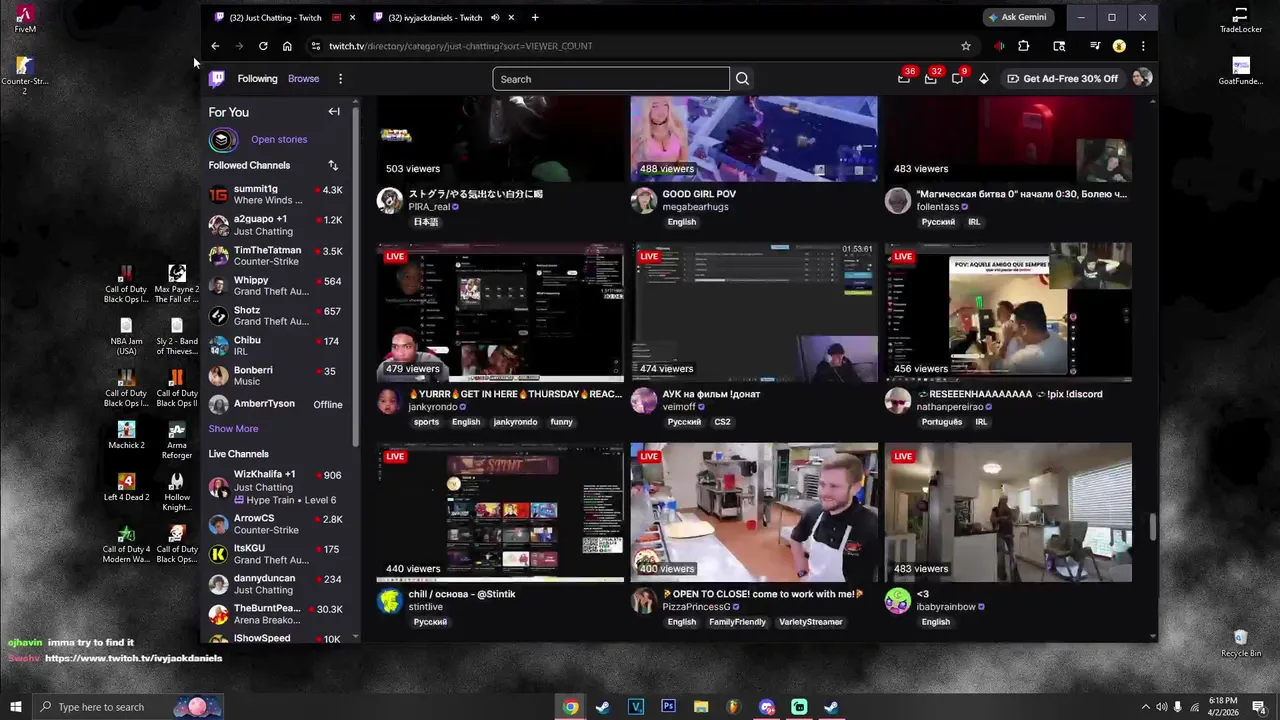The width and height of the screenshot is (1280, 720).
Task: Open megabearhugs channel name link
Action: (695, 207)
